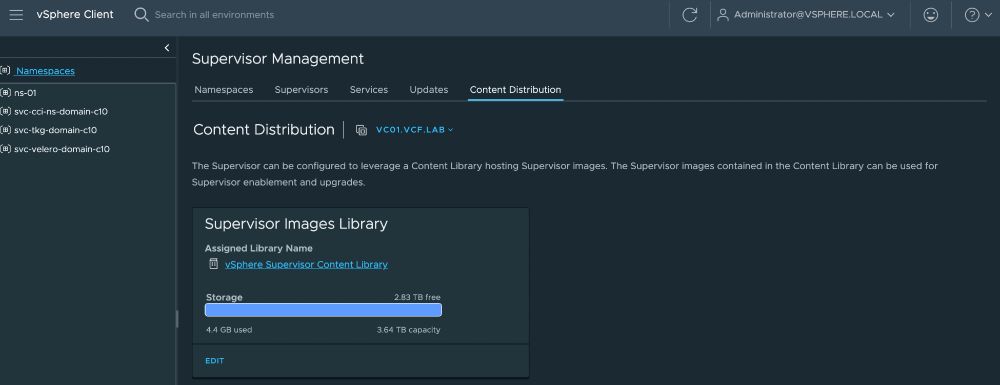1000x385 pixels.
Task: Switch to the Updates tab
Action: pos(429,90)
